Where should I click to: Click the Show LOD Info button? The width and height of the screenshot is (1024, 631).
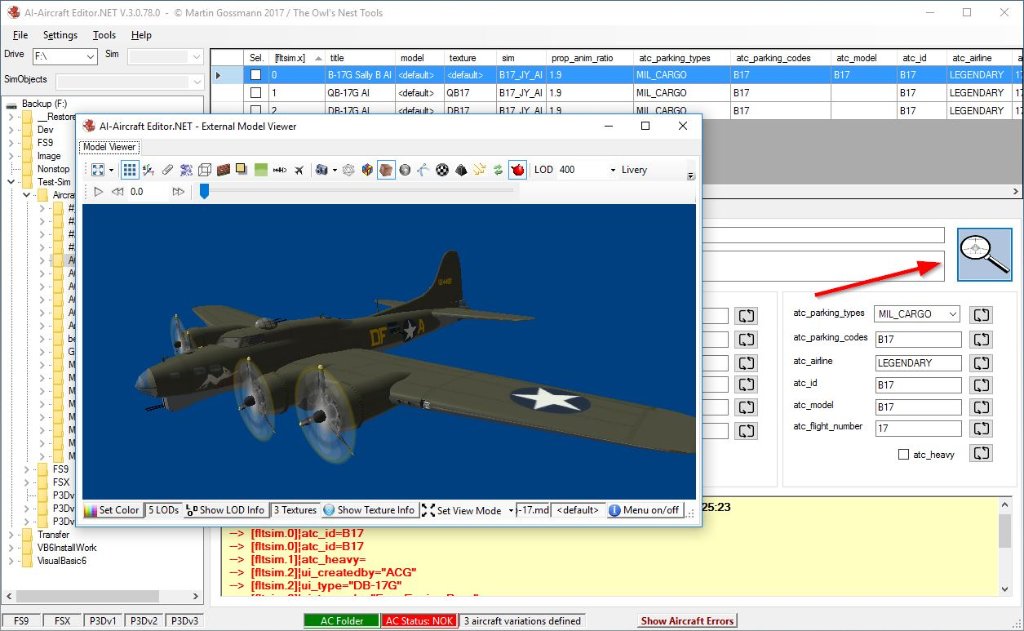(x=226, y=510)
